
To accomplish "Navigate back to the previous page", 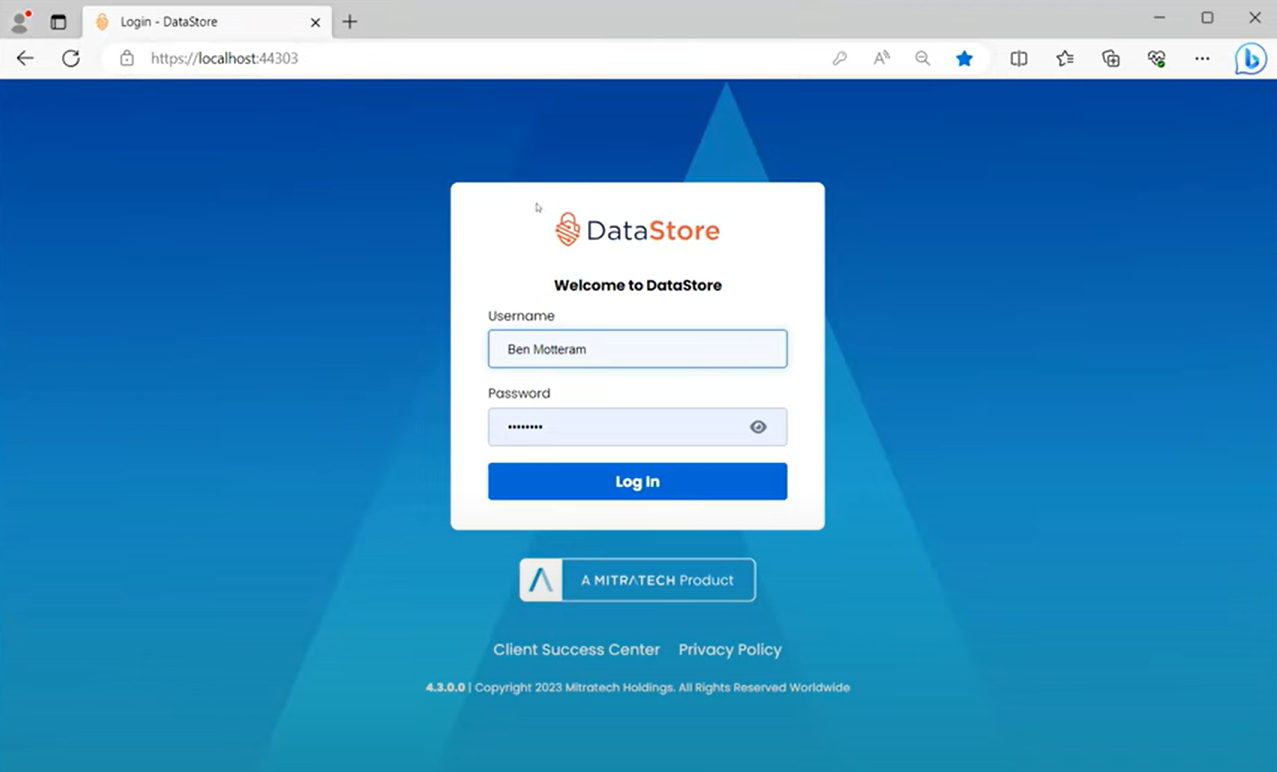I will [24, 58].
